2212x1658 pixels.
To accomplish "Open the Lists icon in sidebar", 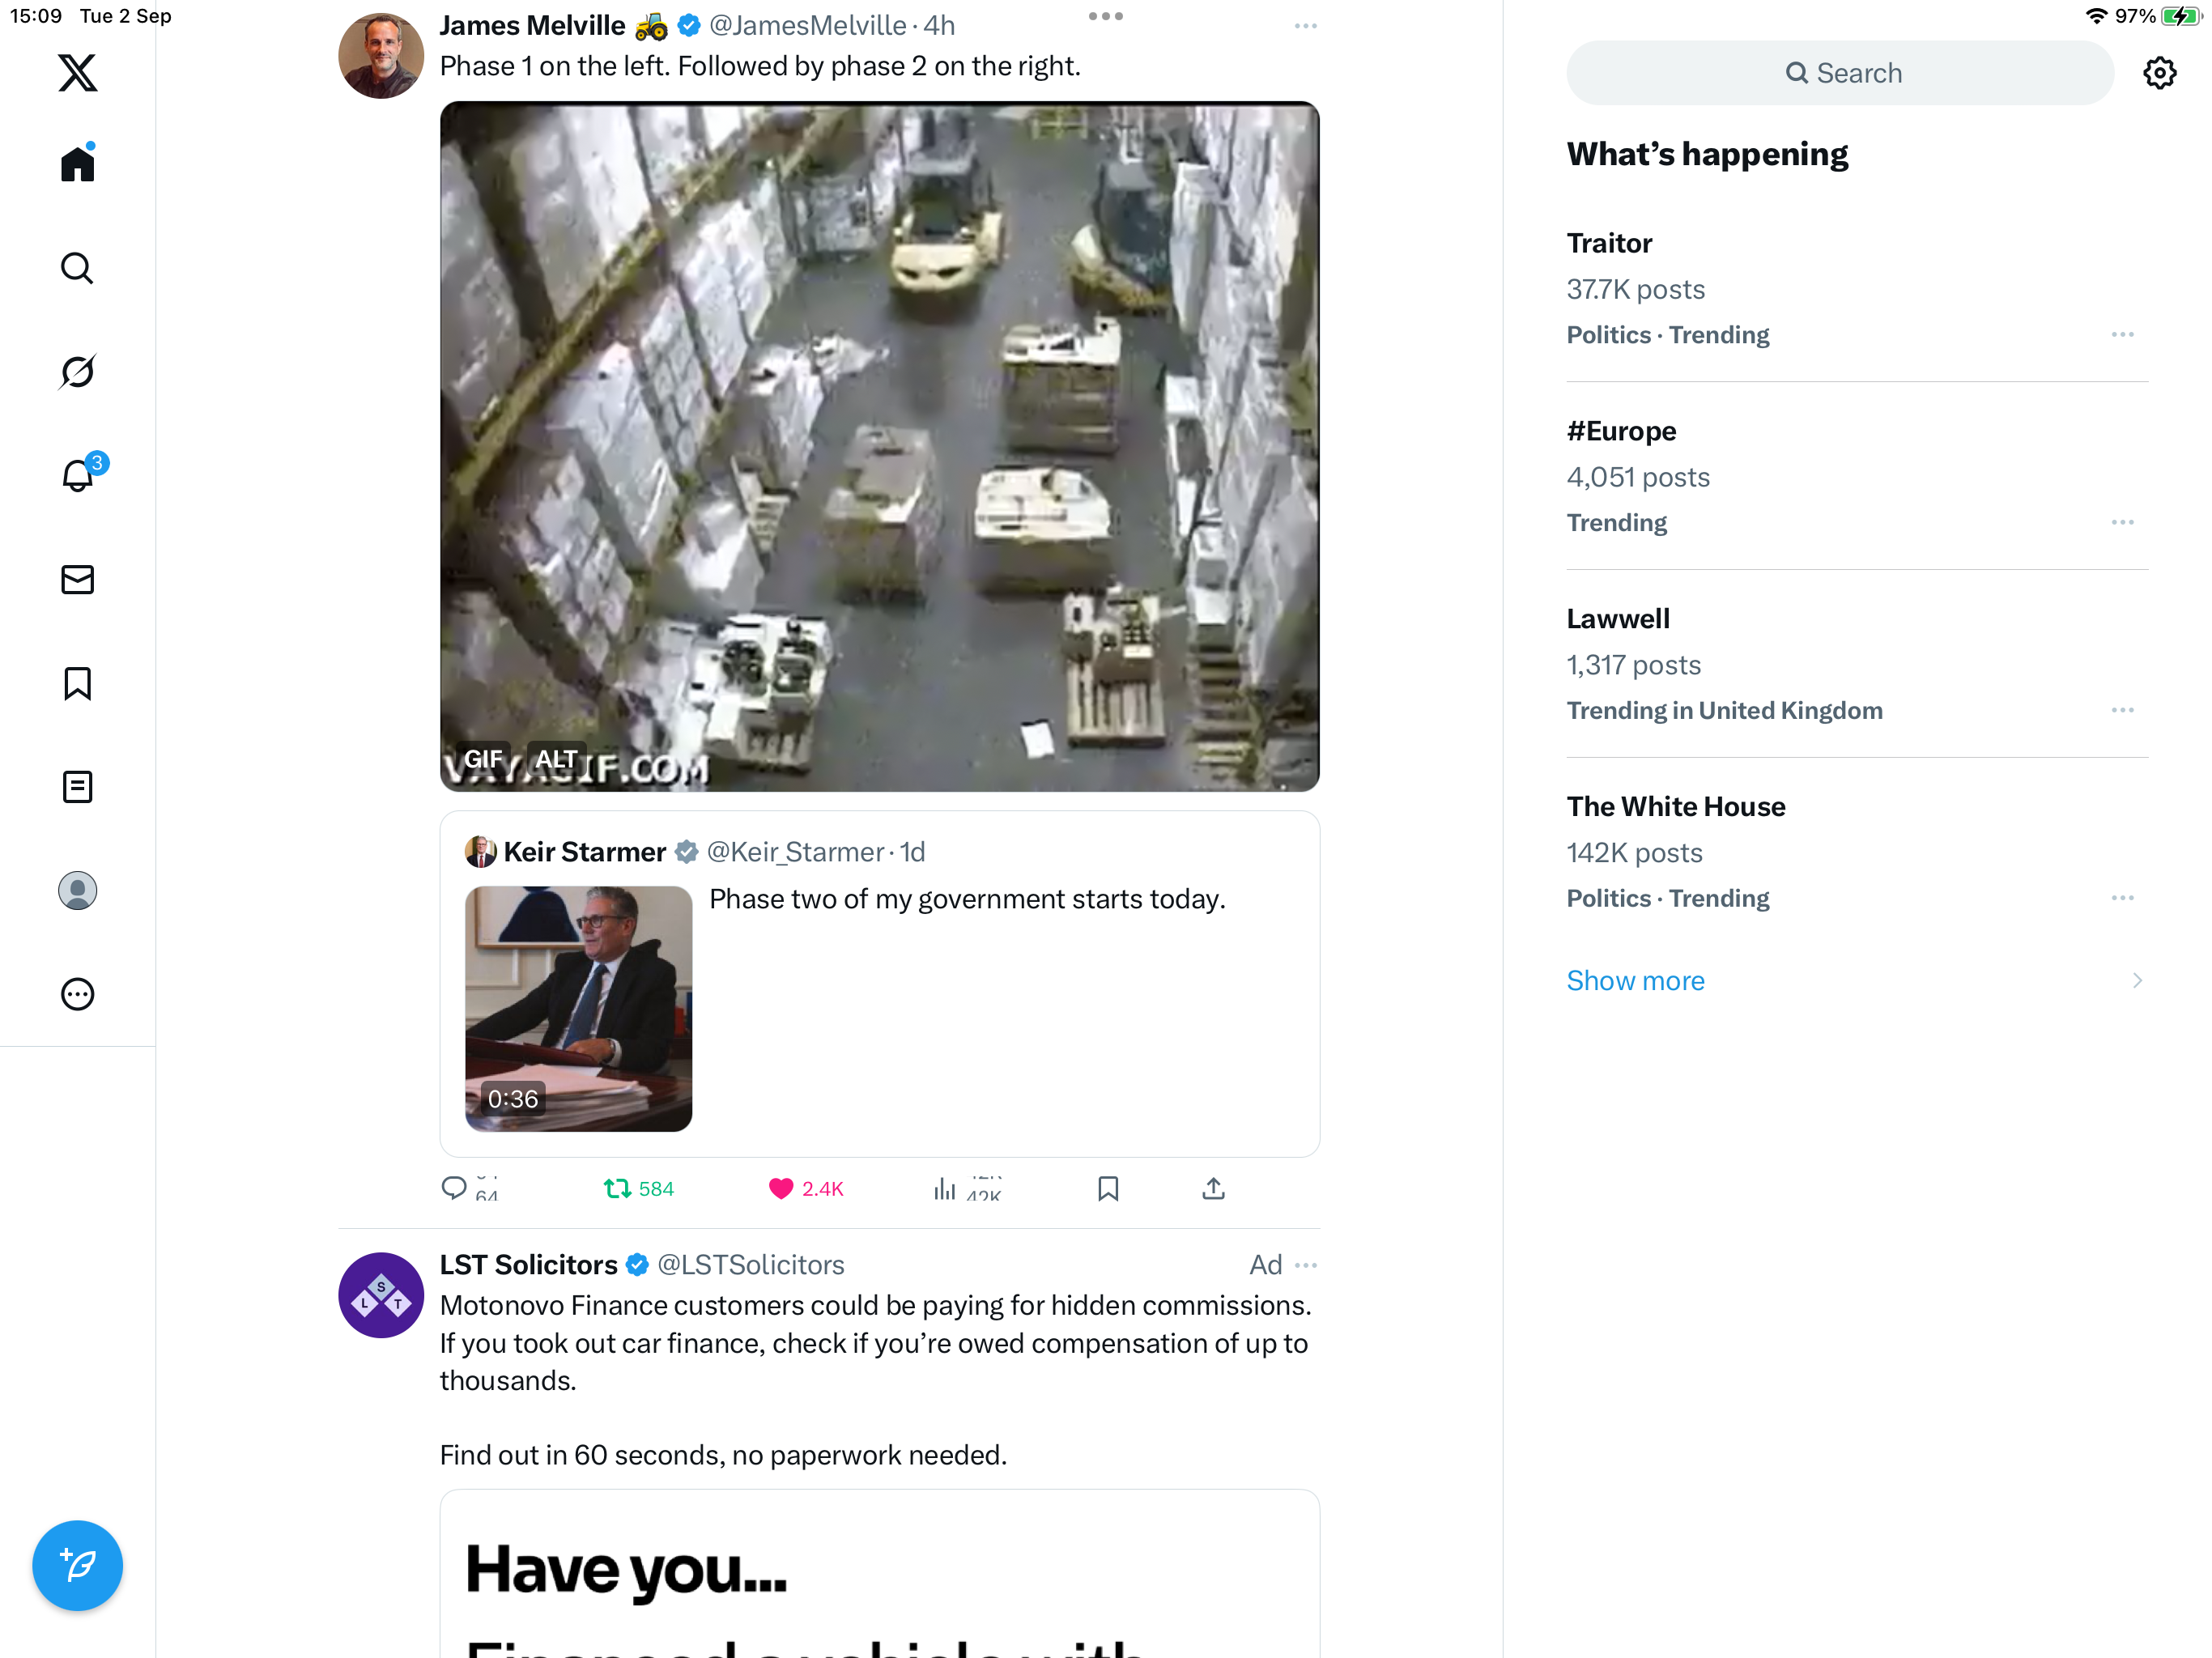I will 77,787.
